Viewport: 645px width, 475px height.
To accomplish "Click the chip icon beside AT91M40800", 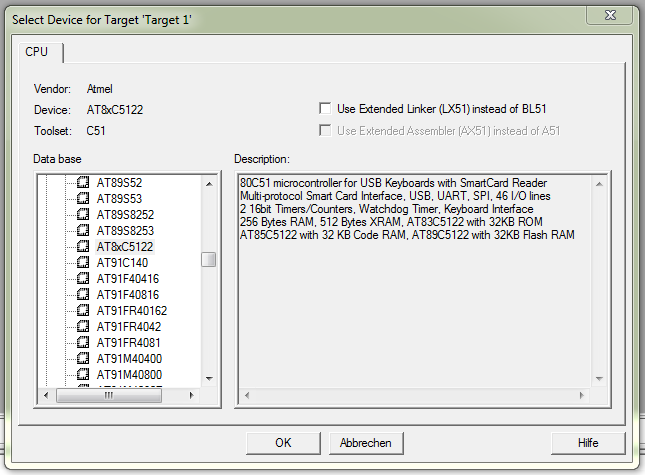I will tap(83, 375).
